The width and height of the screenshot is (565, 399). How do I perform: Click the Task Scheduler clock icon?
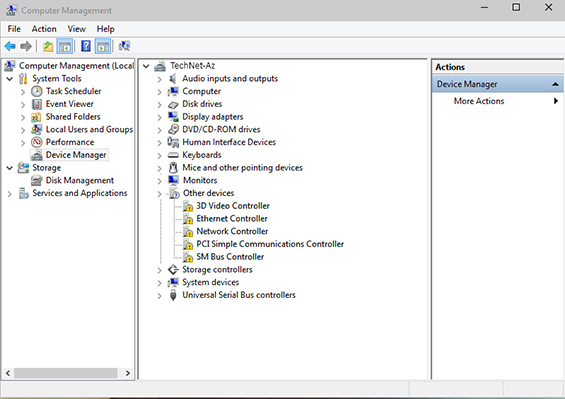[x=36, y=91]
